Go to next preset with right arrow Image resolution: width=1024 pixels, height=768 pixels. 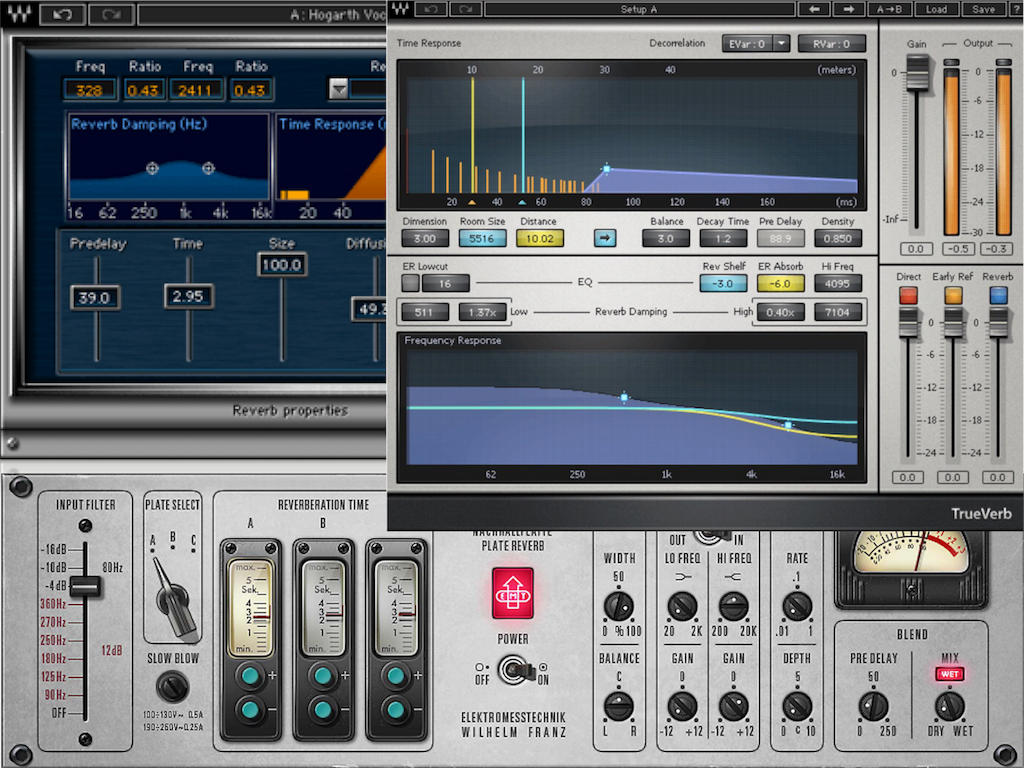848,9
